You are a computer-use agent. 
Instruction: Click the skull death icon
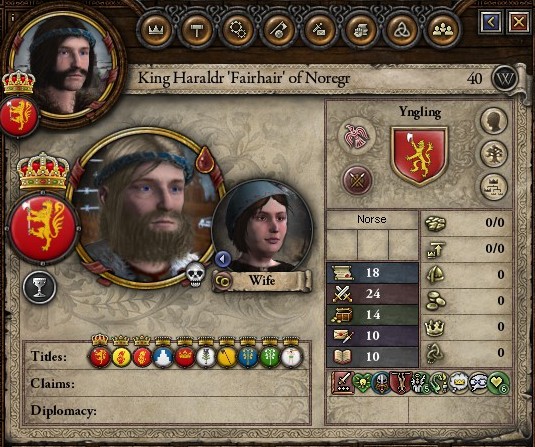click(x=195, y=274)
